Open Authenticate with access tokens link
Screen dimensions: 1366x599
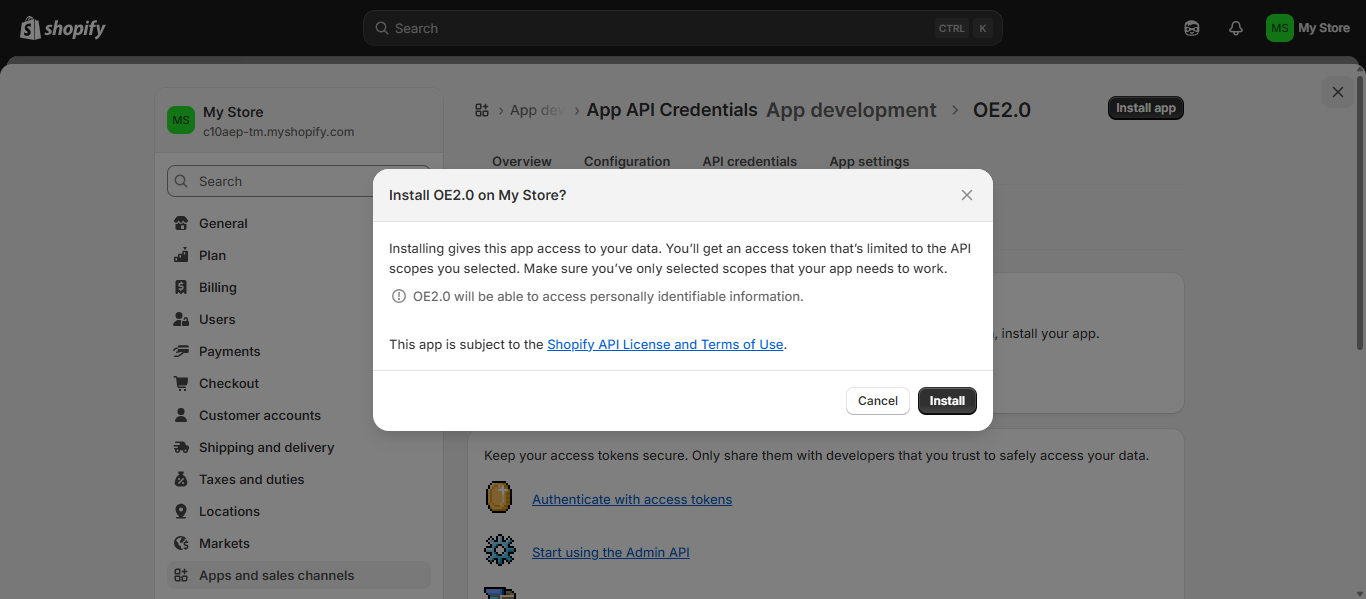(x=631, y=499)
